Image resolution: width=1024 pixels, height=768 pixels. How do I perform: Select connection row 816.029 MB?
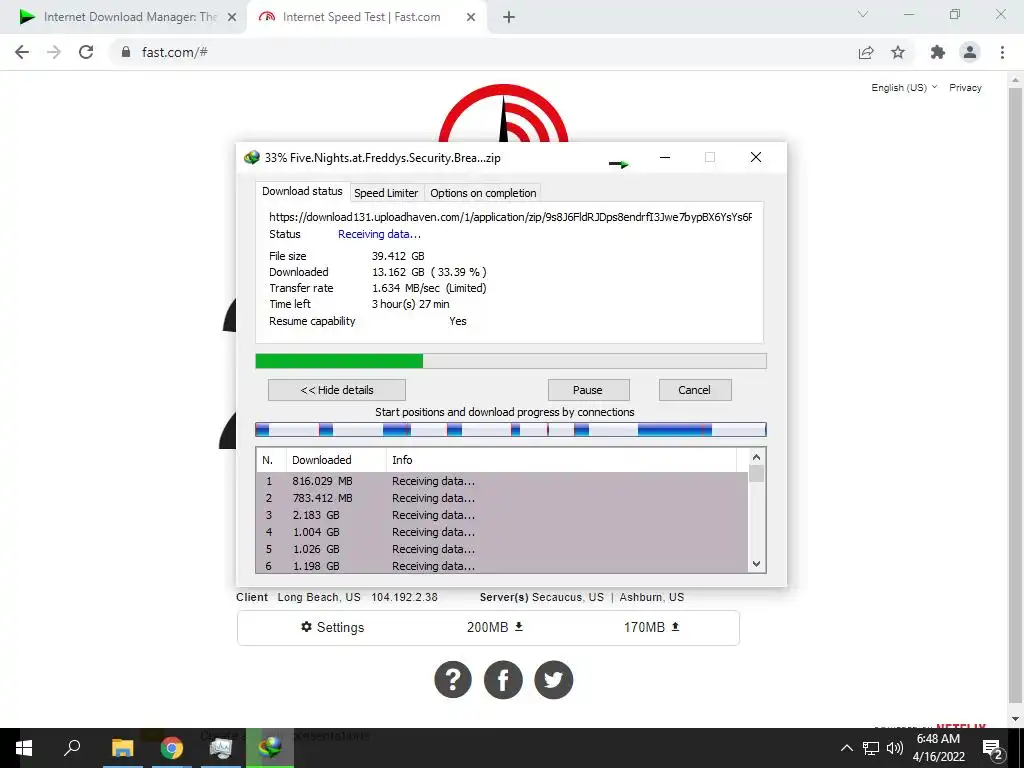tap(502, 481)
